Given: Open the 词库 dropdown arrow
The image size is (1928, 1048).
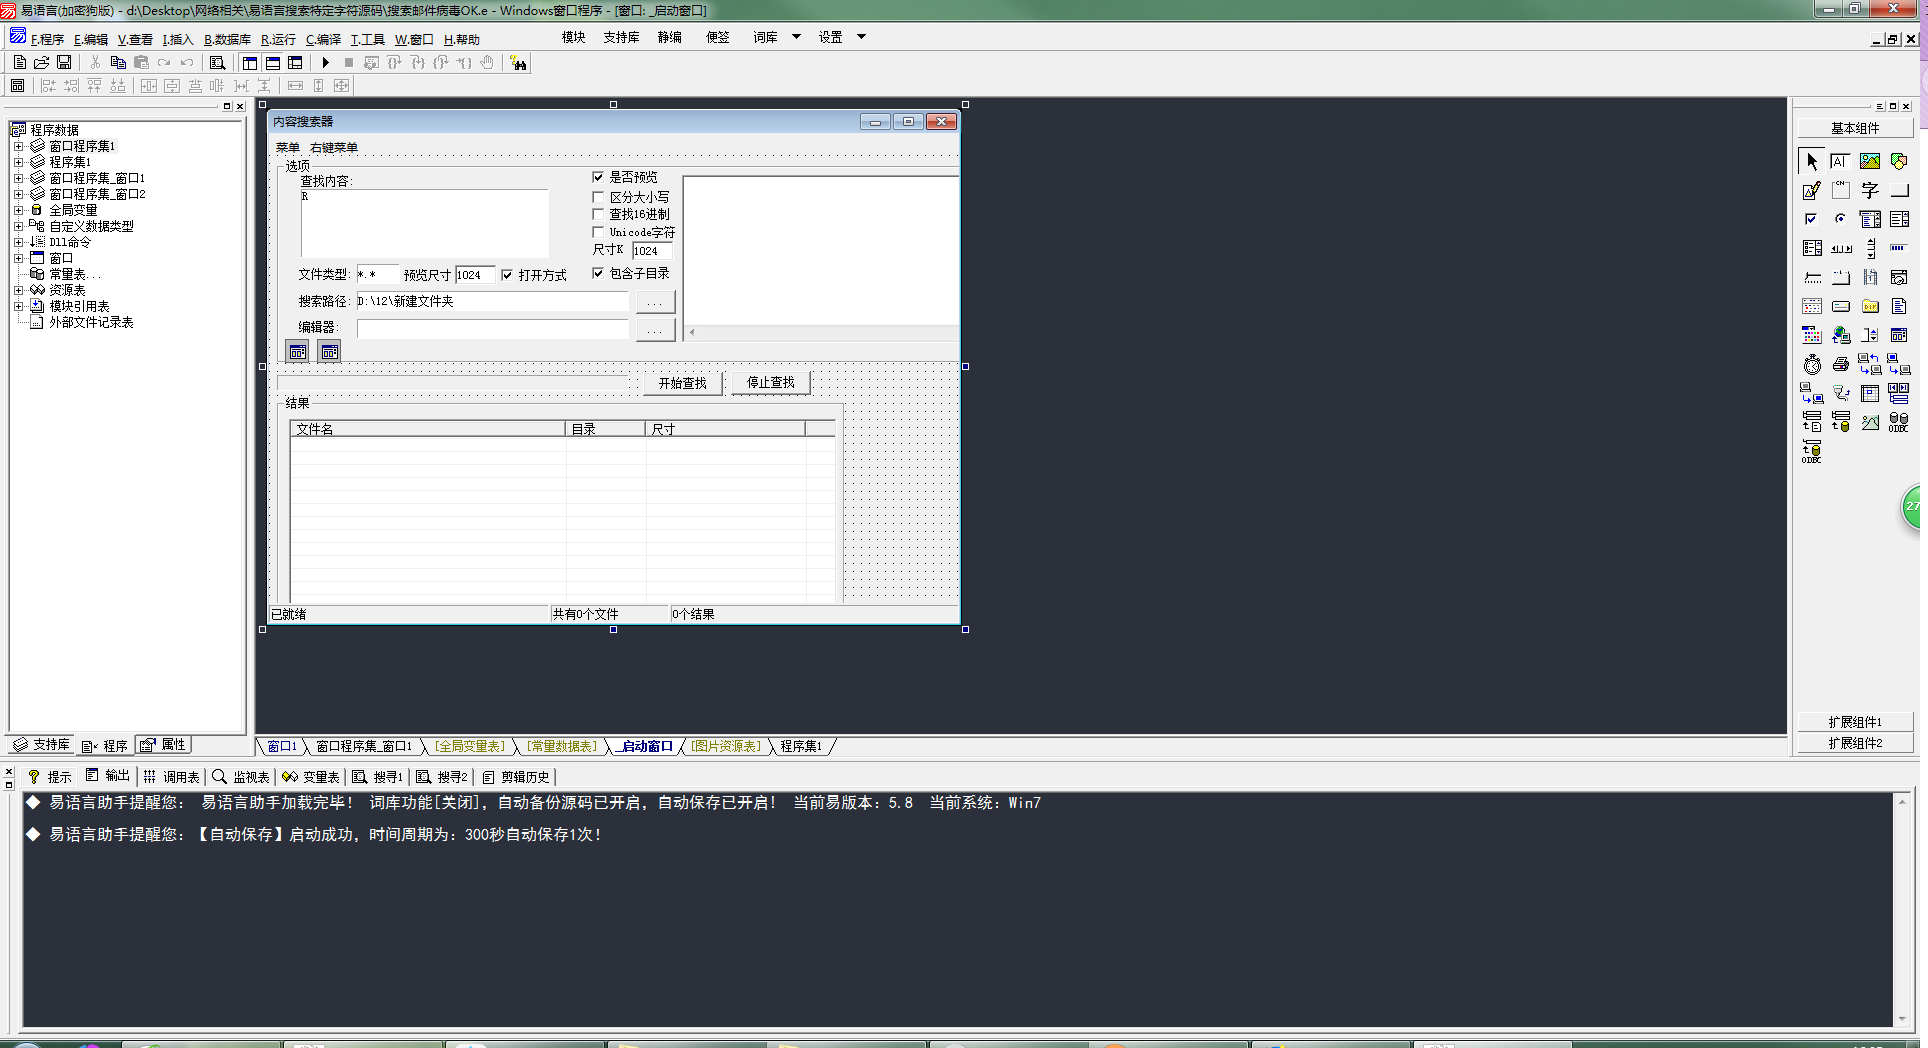Looking at the screenshot, I should (796, 37).
